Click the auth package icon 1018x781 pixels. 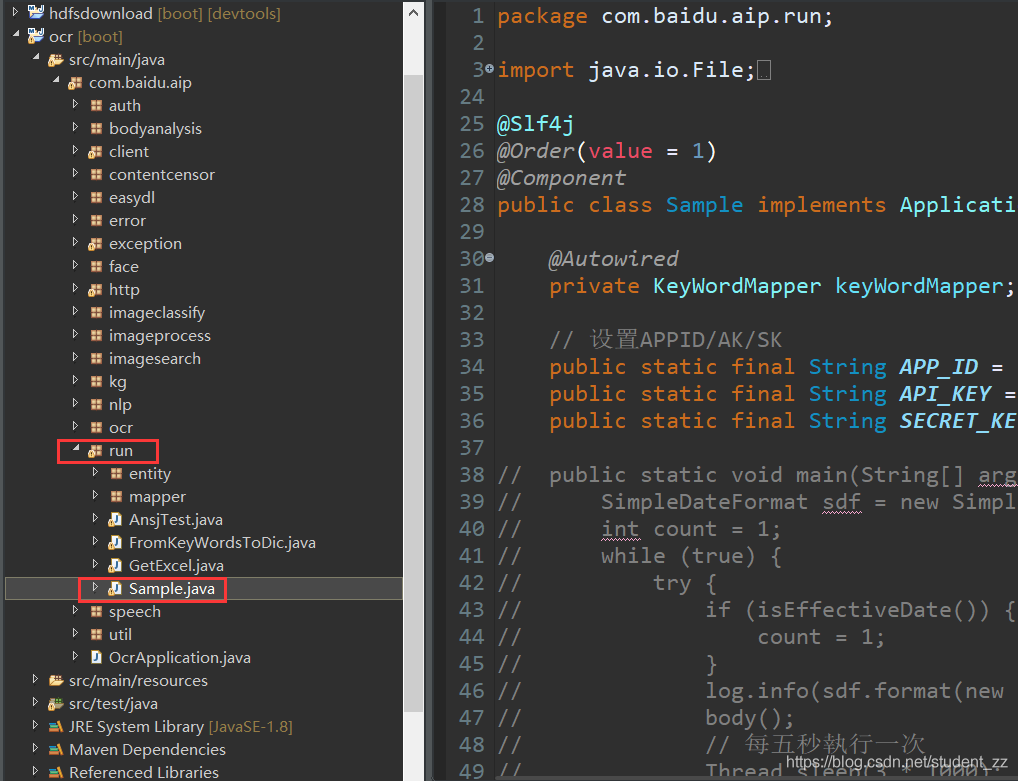pos(96,105)
